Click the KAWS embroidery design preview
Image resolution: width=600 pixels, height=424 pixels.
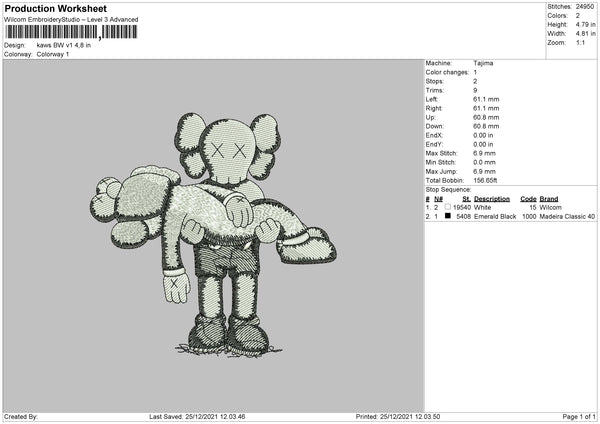(214, 235)
